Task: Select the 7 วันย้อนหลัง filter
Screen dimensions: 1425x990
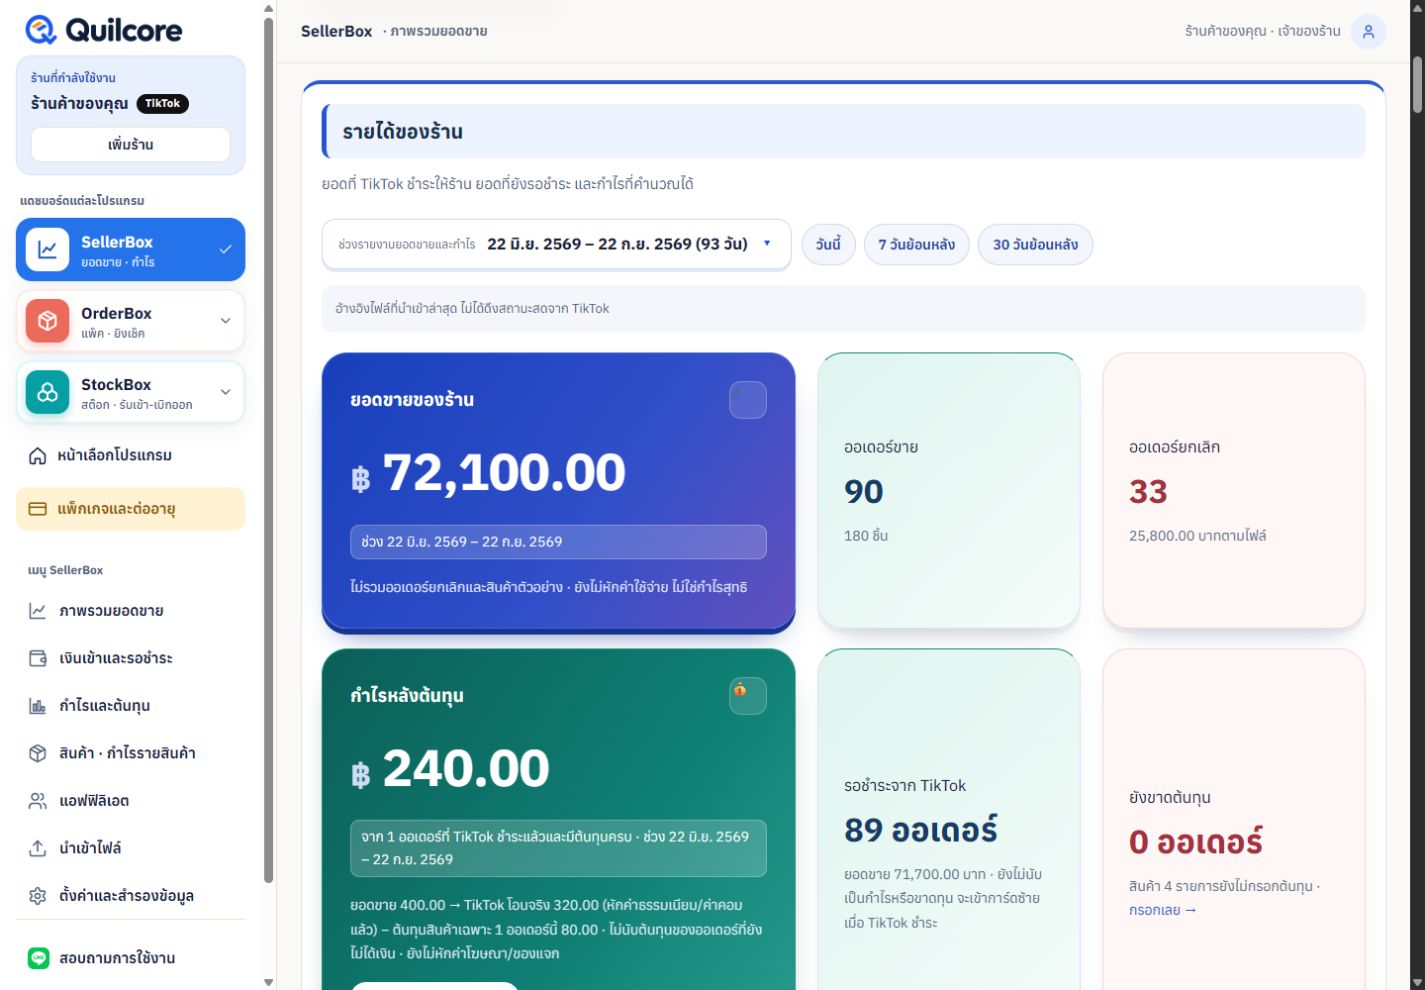Action: click(916, 245)
